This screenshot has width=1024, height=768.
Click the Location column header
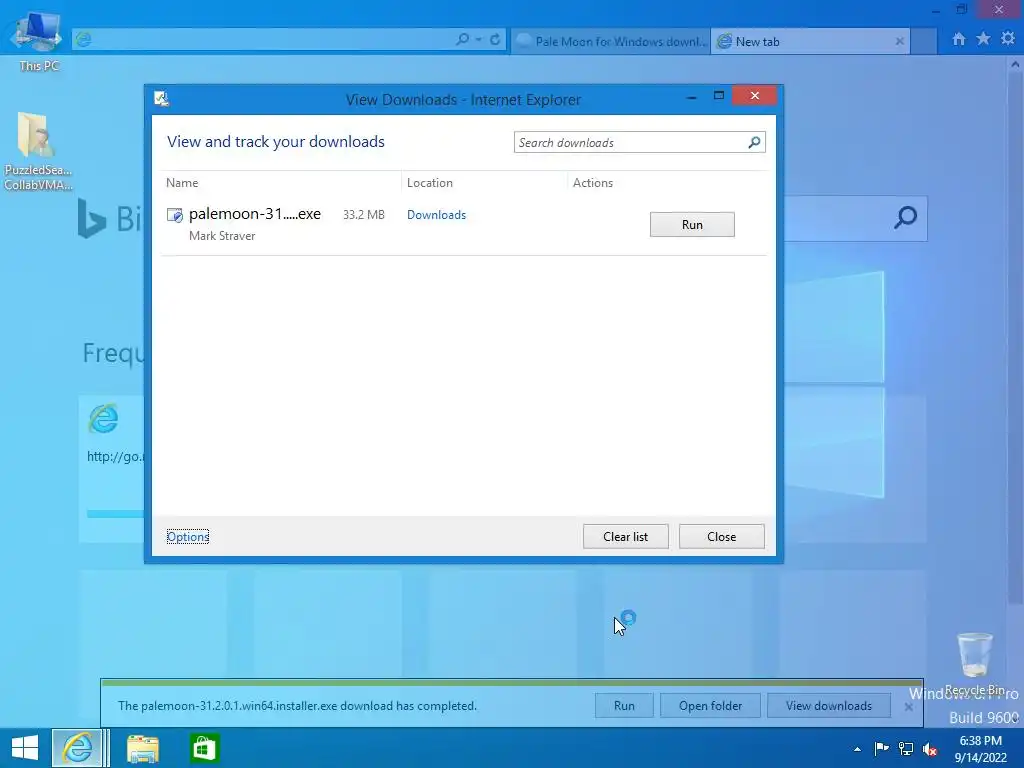(430, 183)
